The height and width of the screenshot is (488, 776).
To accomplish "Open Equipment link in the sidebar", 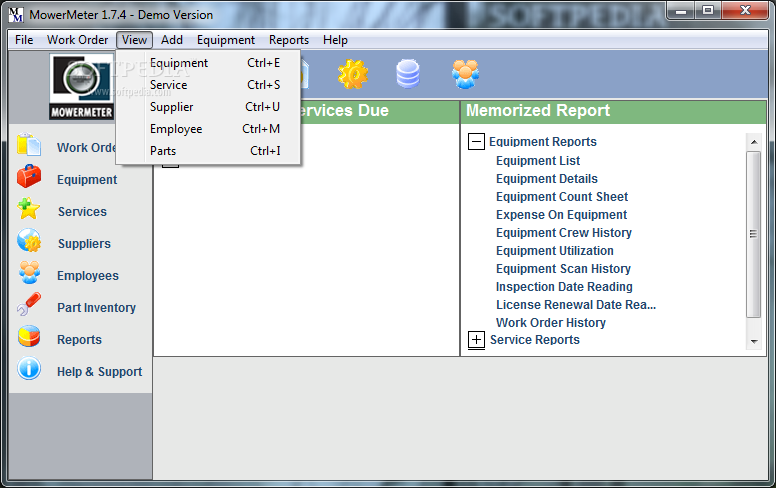I will [x=87, y=180].
